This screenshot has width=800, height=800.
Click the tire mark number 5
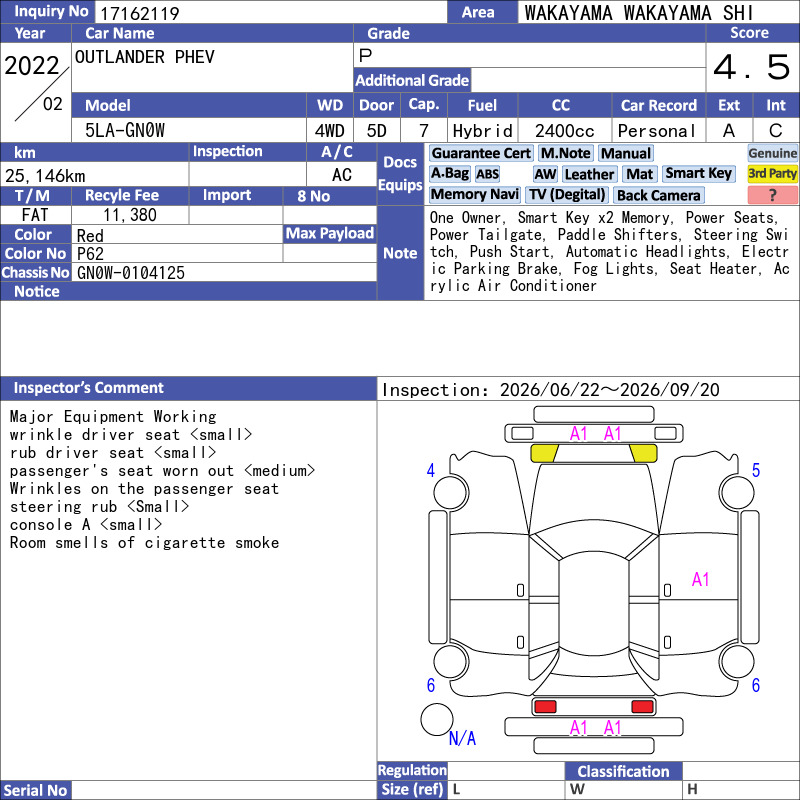point(756,470)
